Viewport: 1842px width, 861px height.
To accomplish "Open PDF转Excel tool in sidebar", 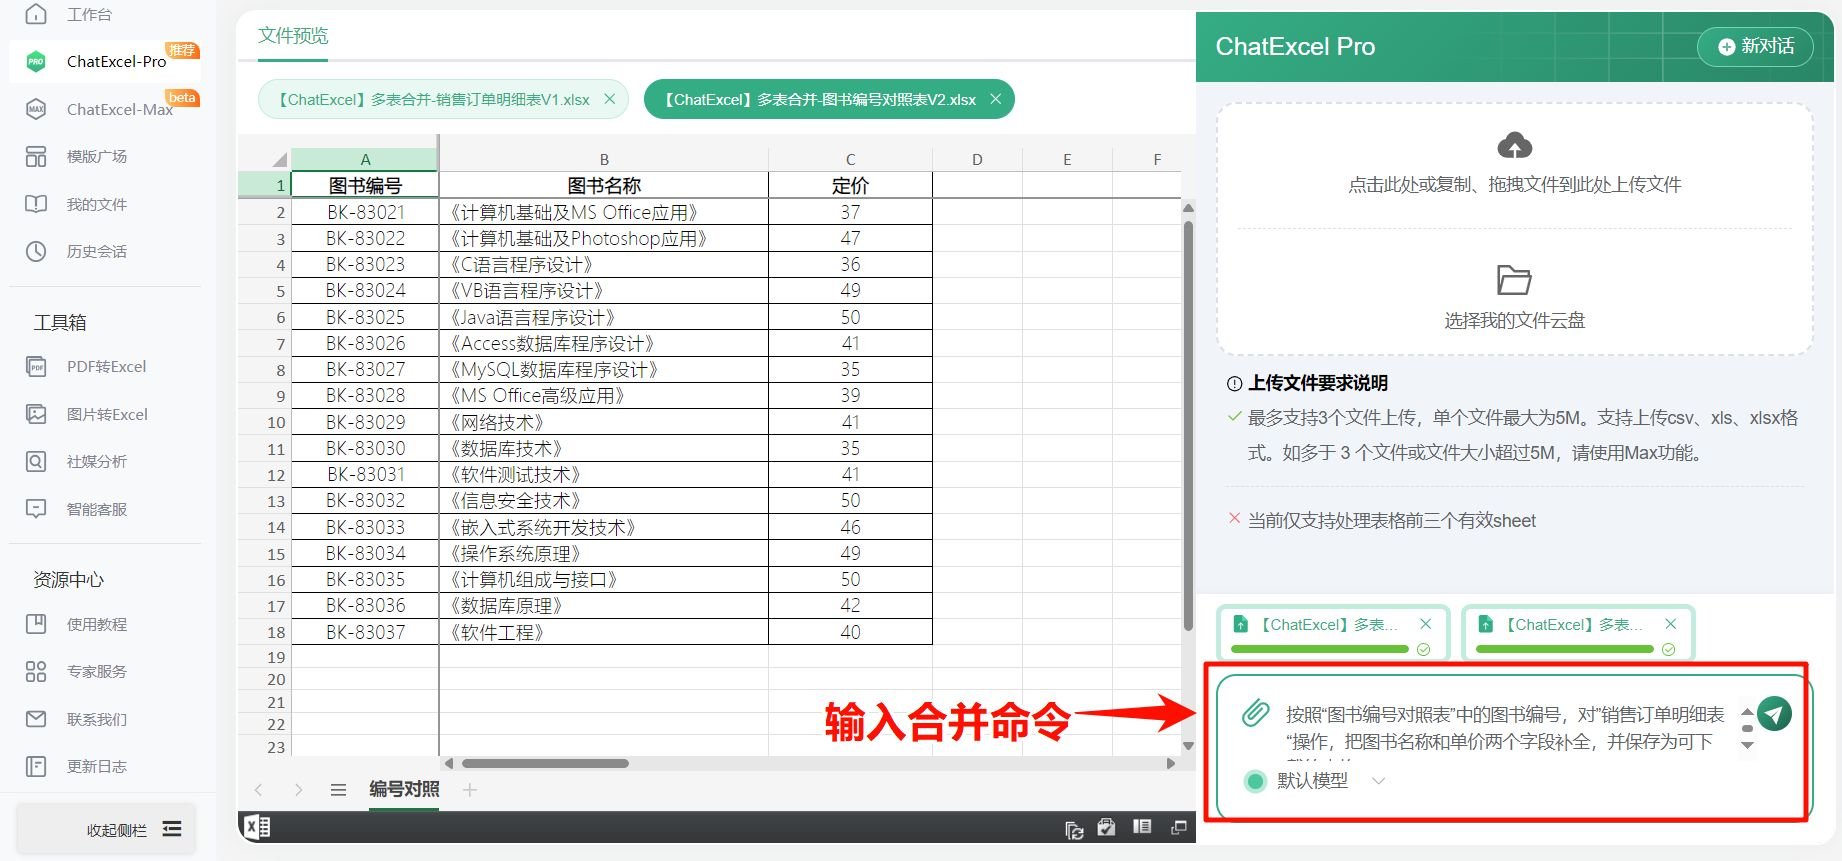I will [106, 367].
